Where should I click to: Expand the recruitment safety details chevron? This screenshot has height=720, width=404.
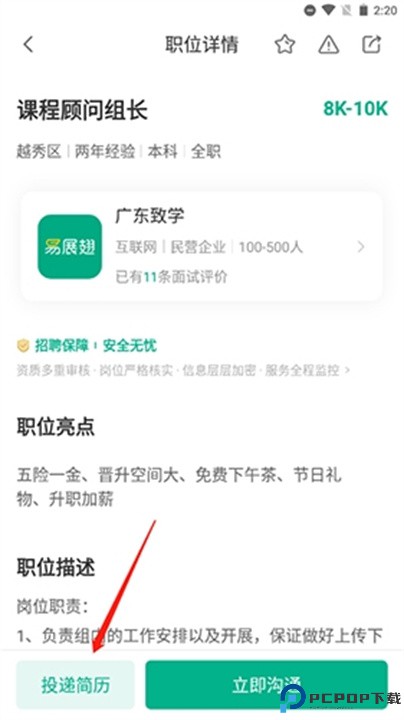tap(347, 370)
